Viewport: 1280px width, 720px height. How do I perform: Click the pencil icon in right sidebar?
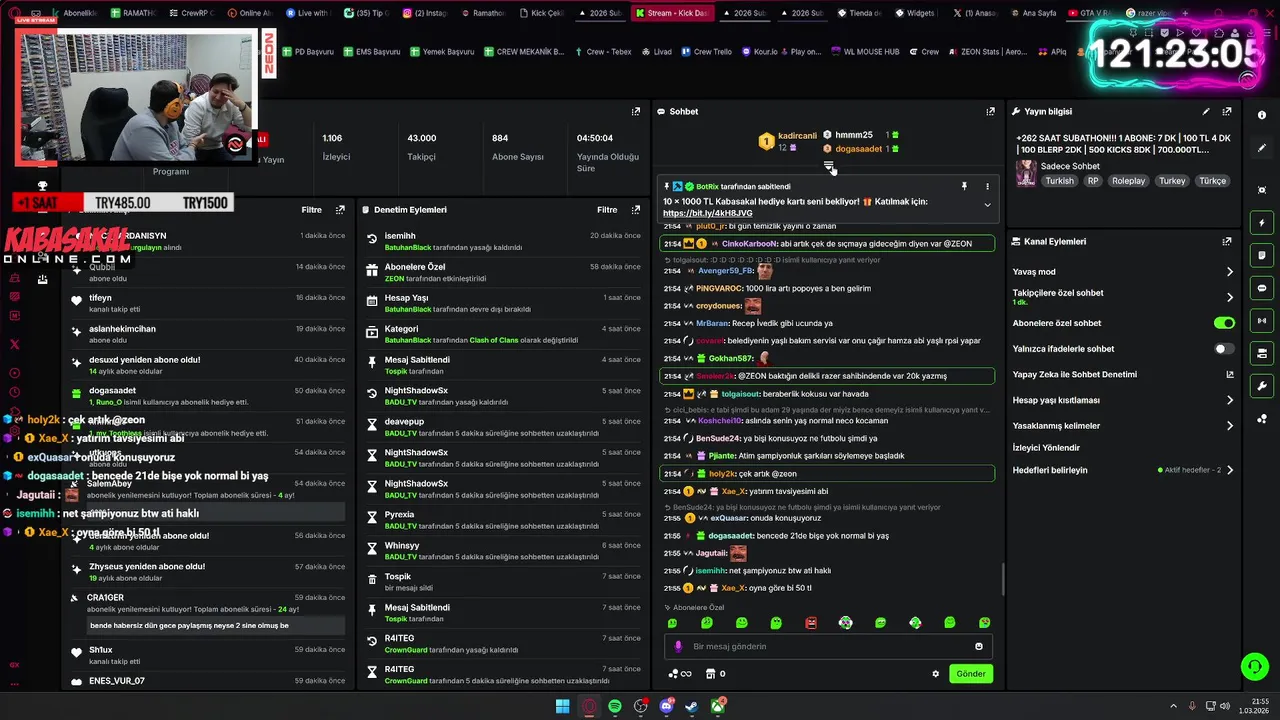click(1262, 148)
